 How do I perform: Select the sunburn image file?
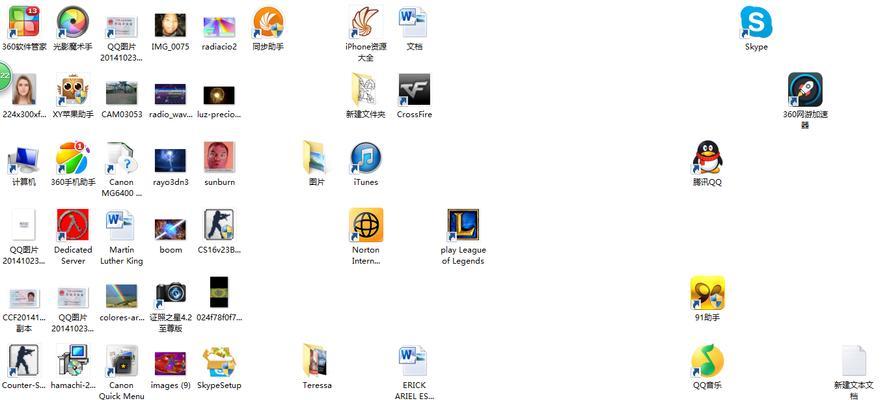click(219, 157)
